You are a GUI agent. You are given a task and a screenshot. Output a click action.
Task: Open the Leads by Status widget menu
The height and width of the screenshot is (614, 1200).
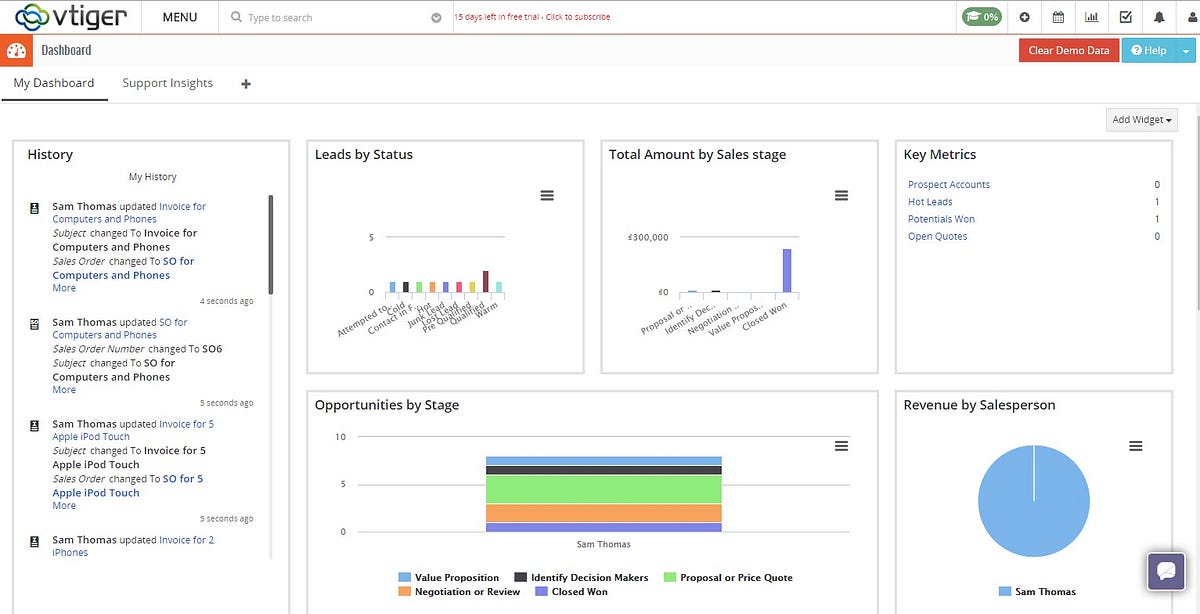pyautogui.click(x=547, y=195)
